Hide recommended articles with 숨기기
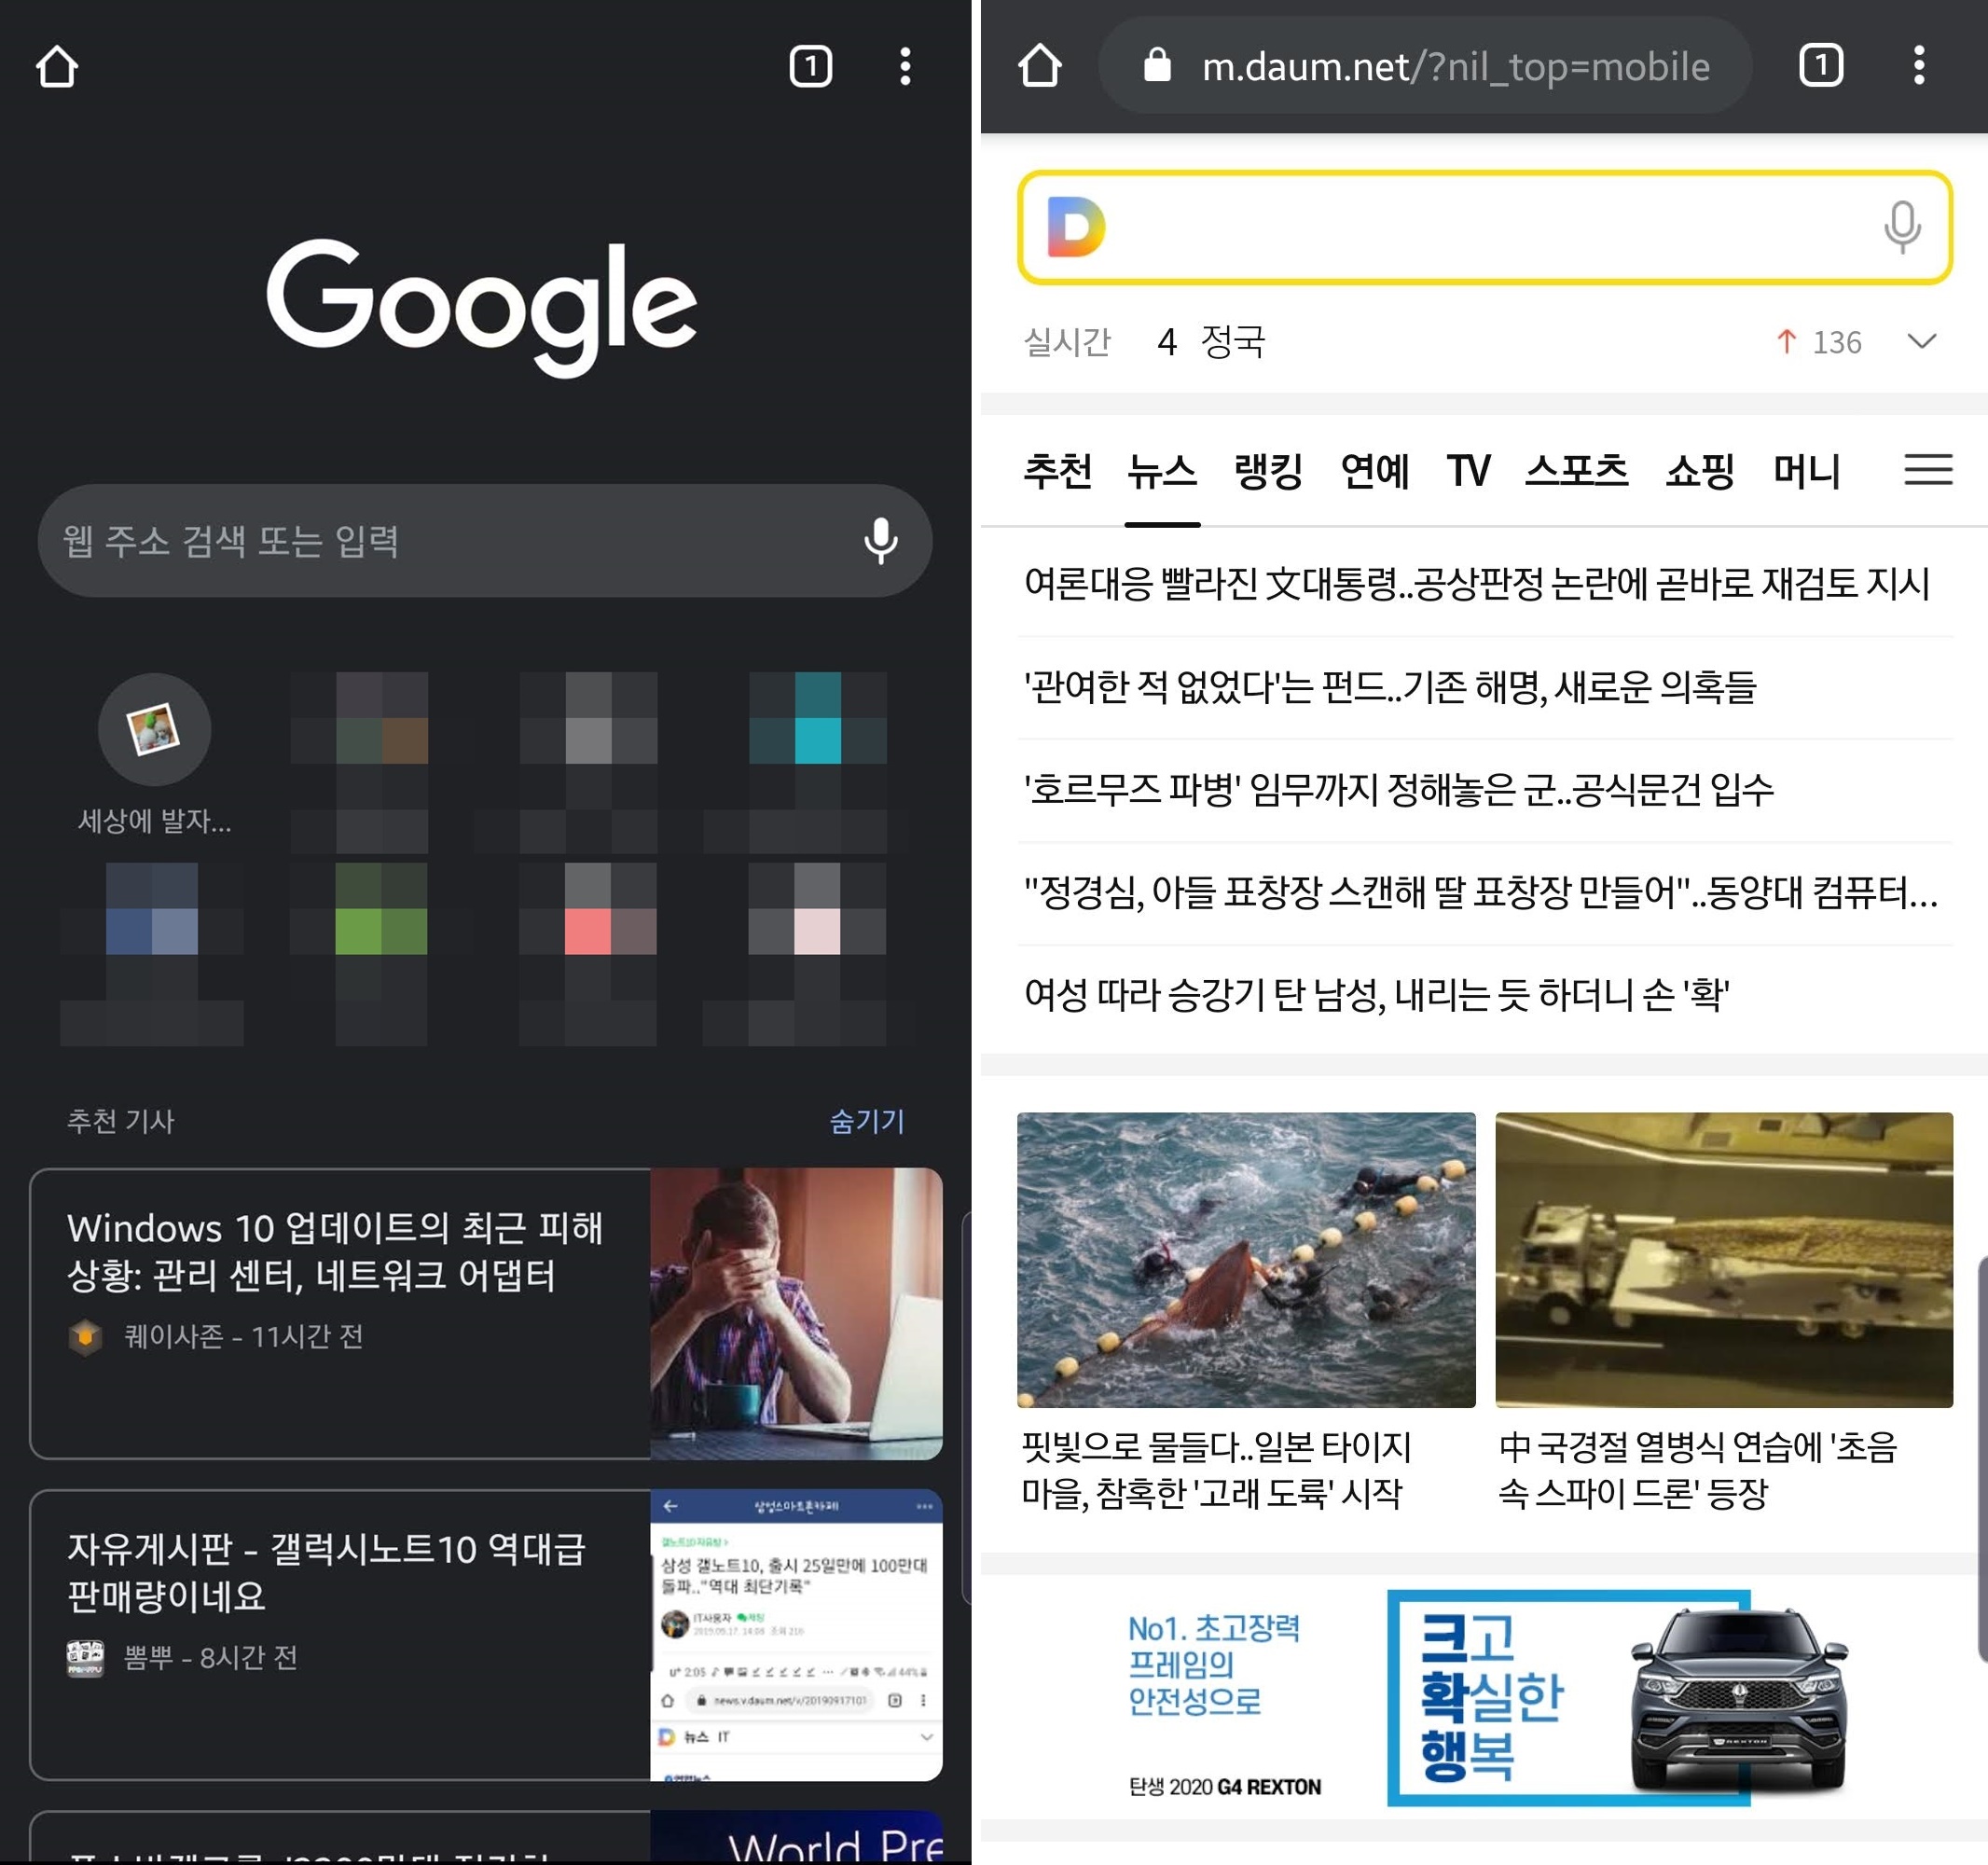Screen dimensions: 1988x1865 [866, 1121]
